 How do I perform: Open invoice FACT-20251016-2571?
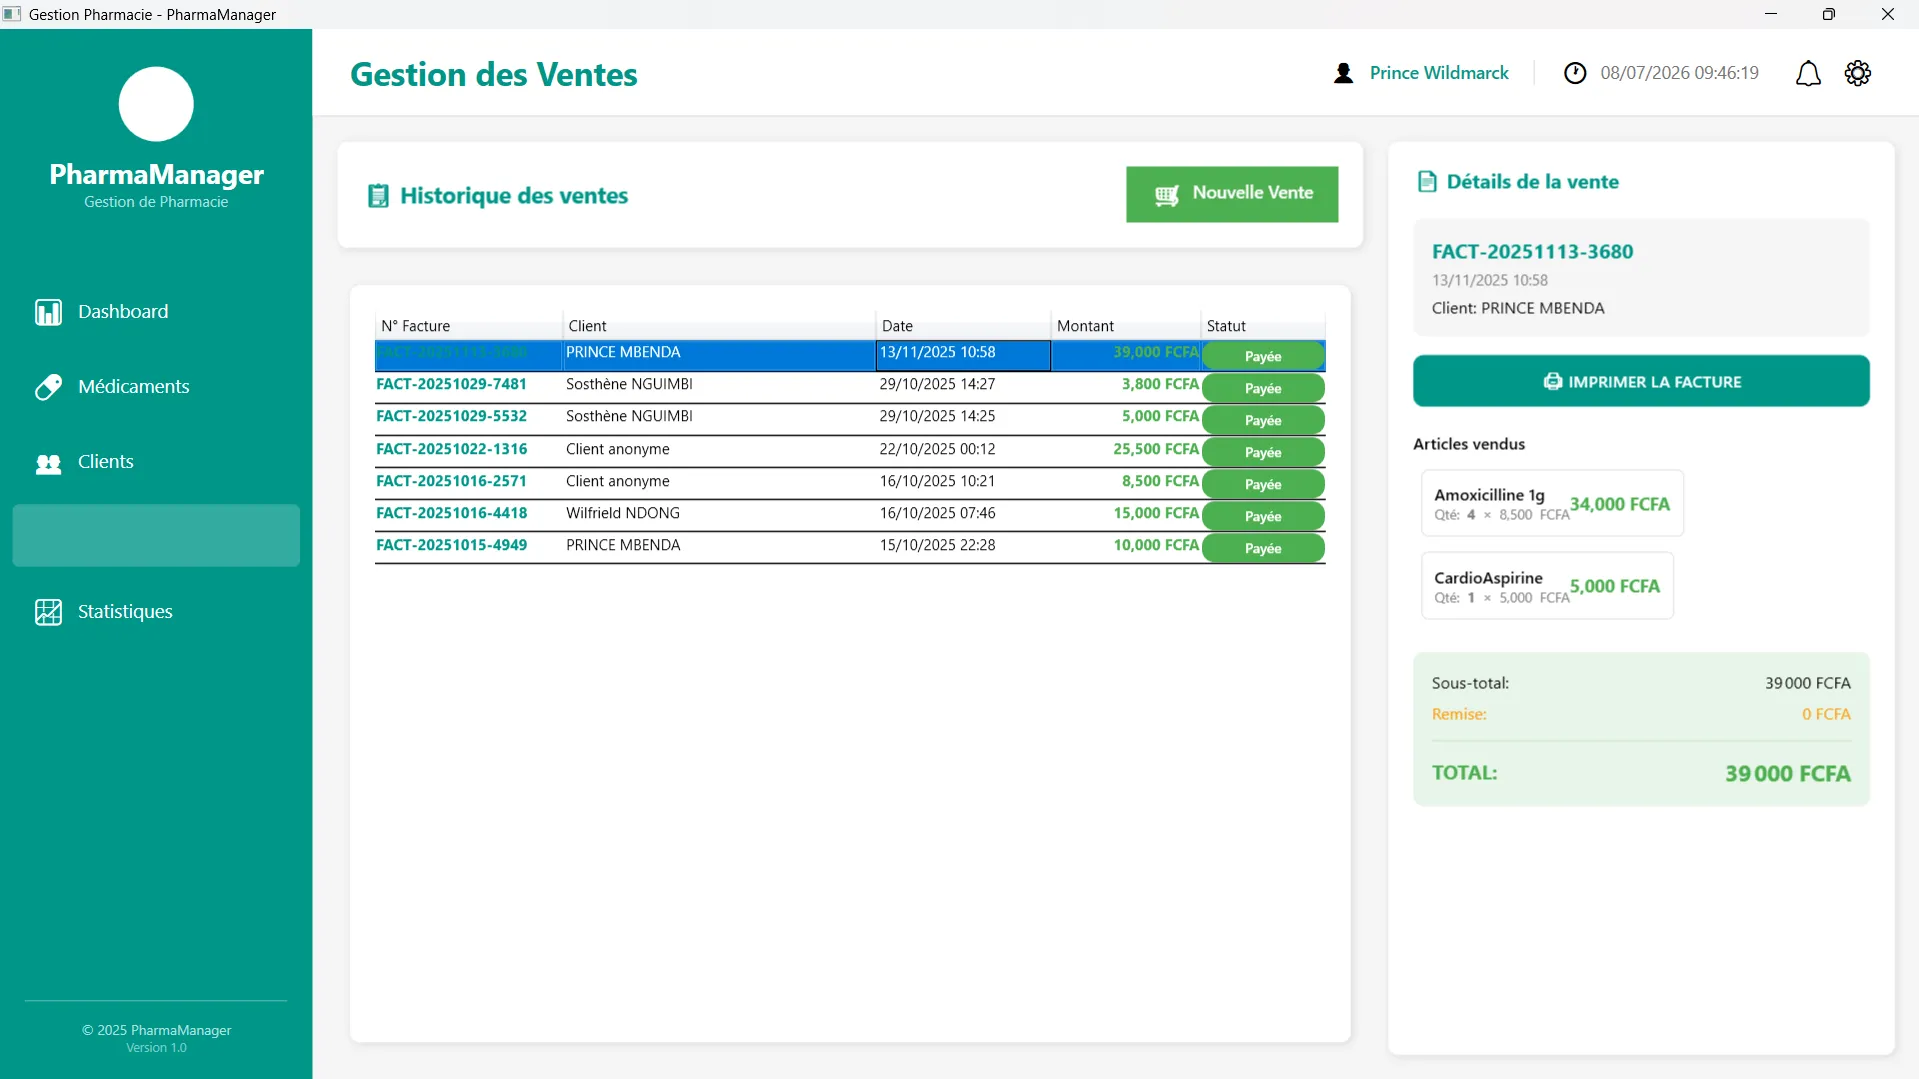451,481
